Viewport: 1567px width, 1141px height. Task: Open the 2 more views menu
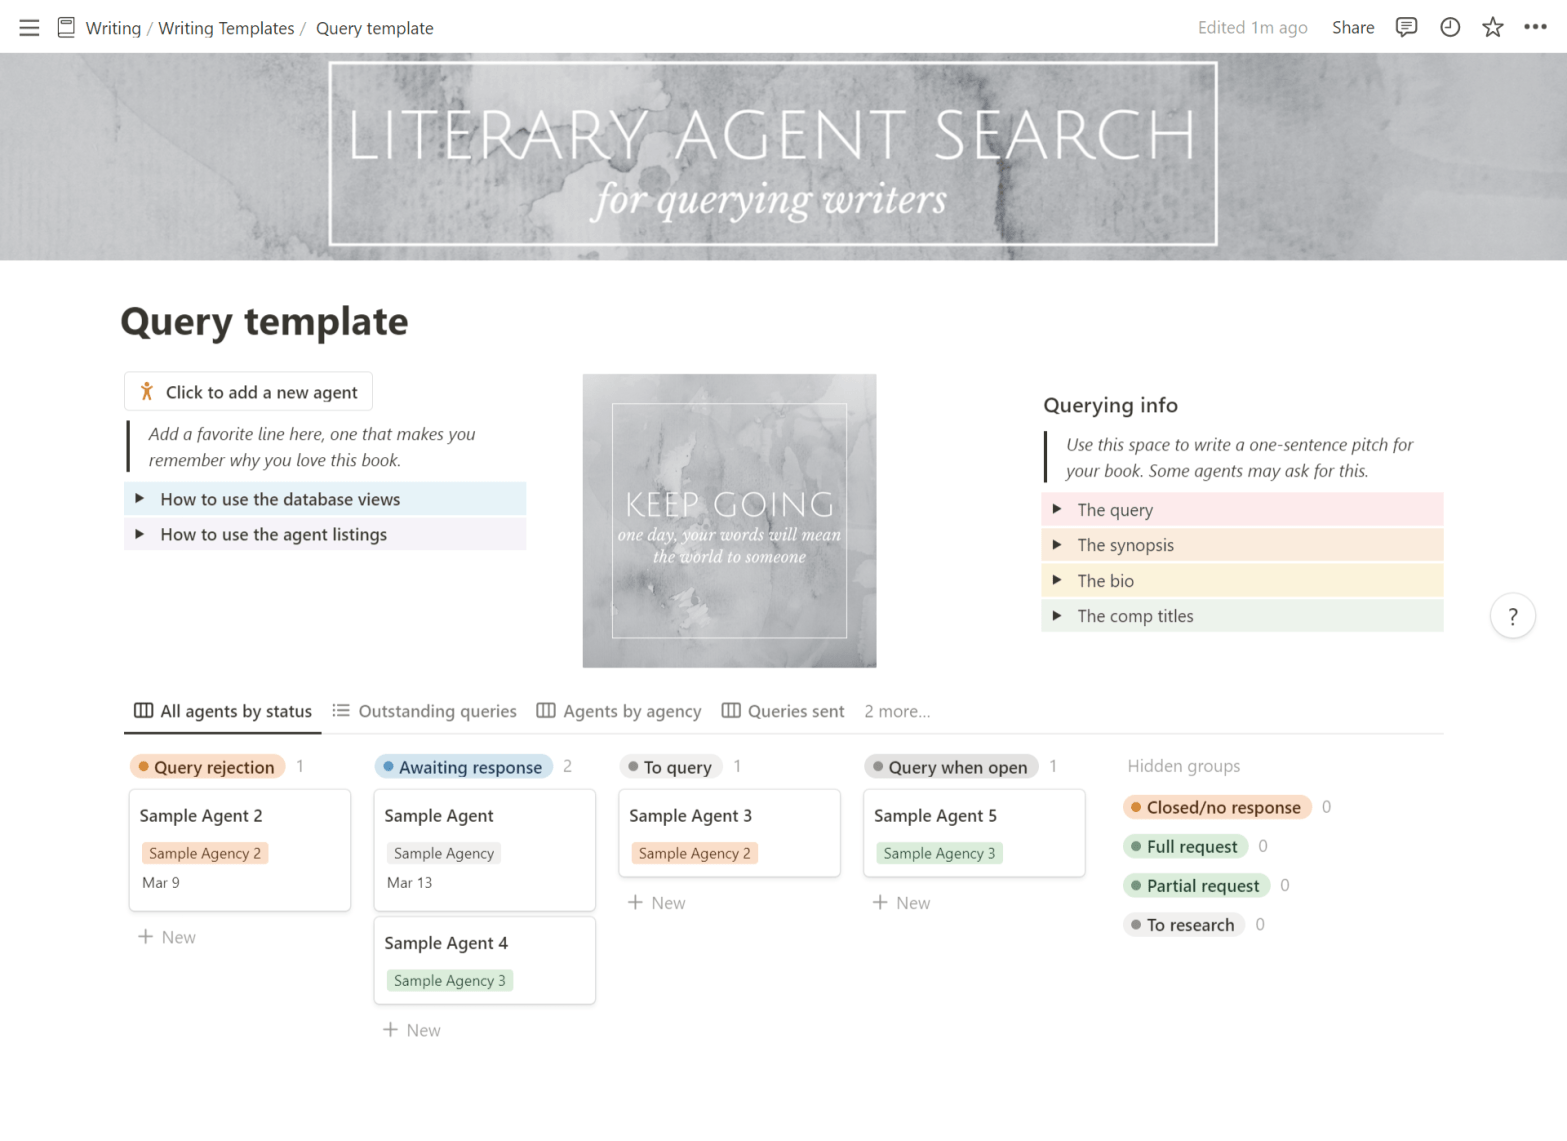(896, 711)
